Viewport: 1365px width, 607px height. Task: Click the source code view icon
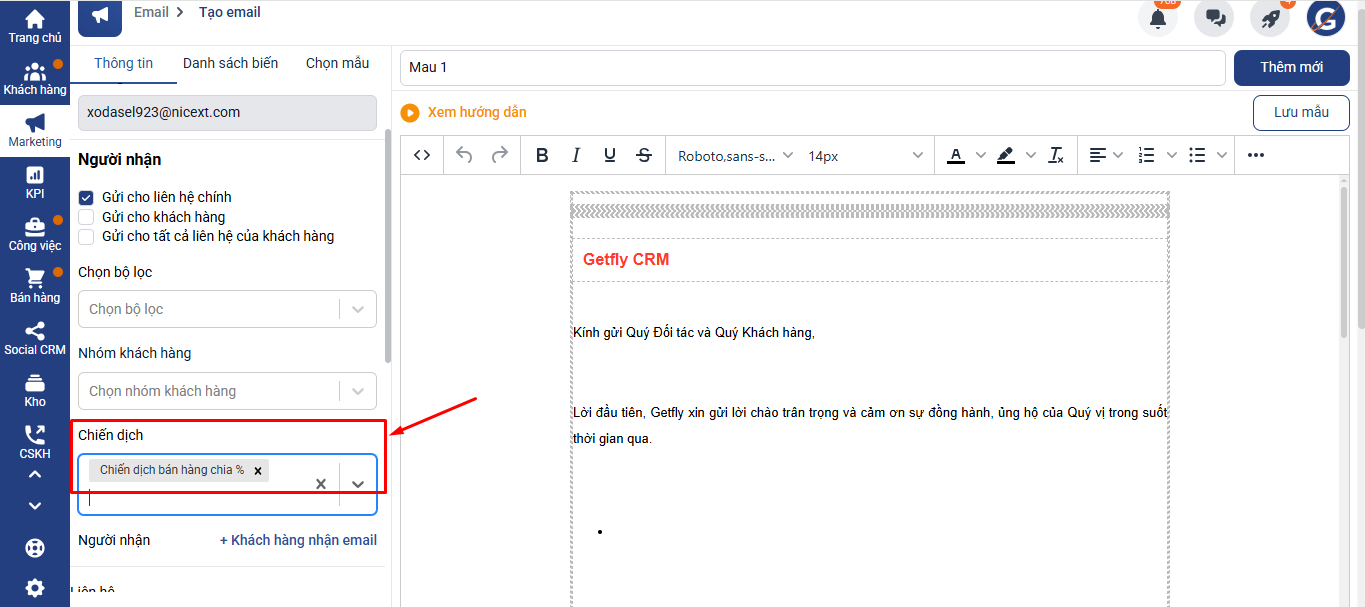pyautogui.click(x=422, y=155)
